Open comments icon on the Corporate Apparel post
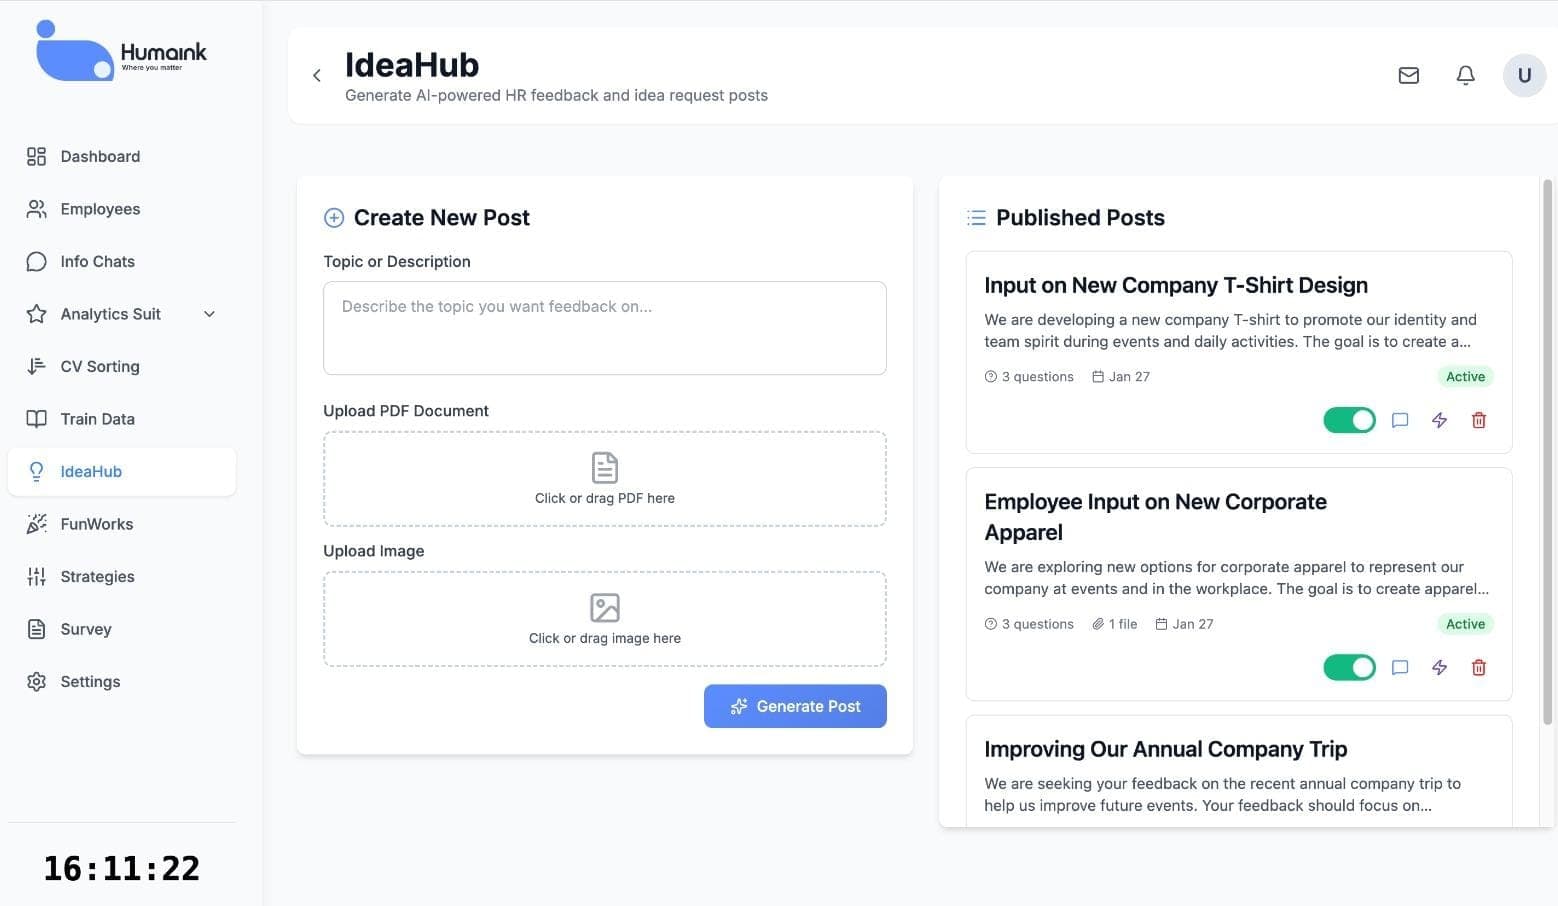The height and width of the screenshot is (906, 1558). [x=1399, y=667]
